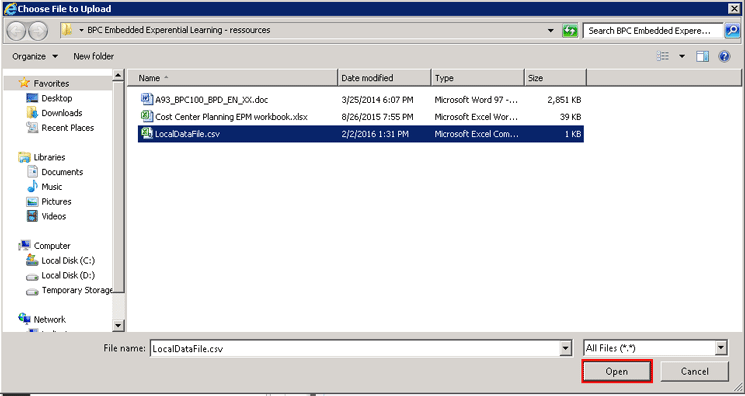745x396 pixels.
Task: Click the Local Disk (D:) drive icon
Action: pos(32,276)
